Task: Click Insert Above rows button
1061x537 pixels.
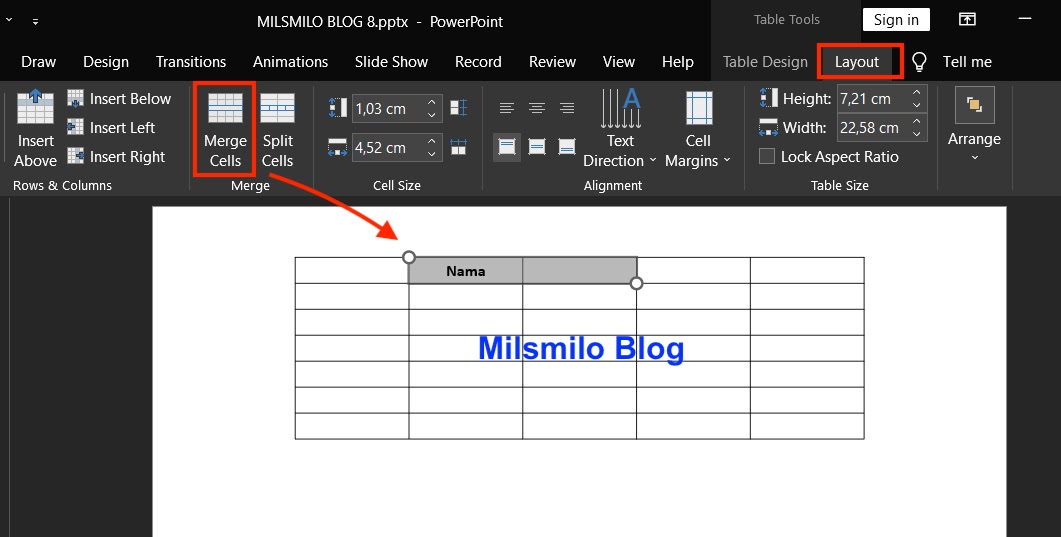Action: click(x=35, y=129)
